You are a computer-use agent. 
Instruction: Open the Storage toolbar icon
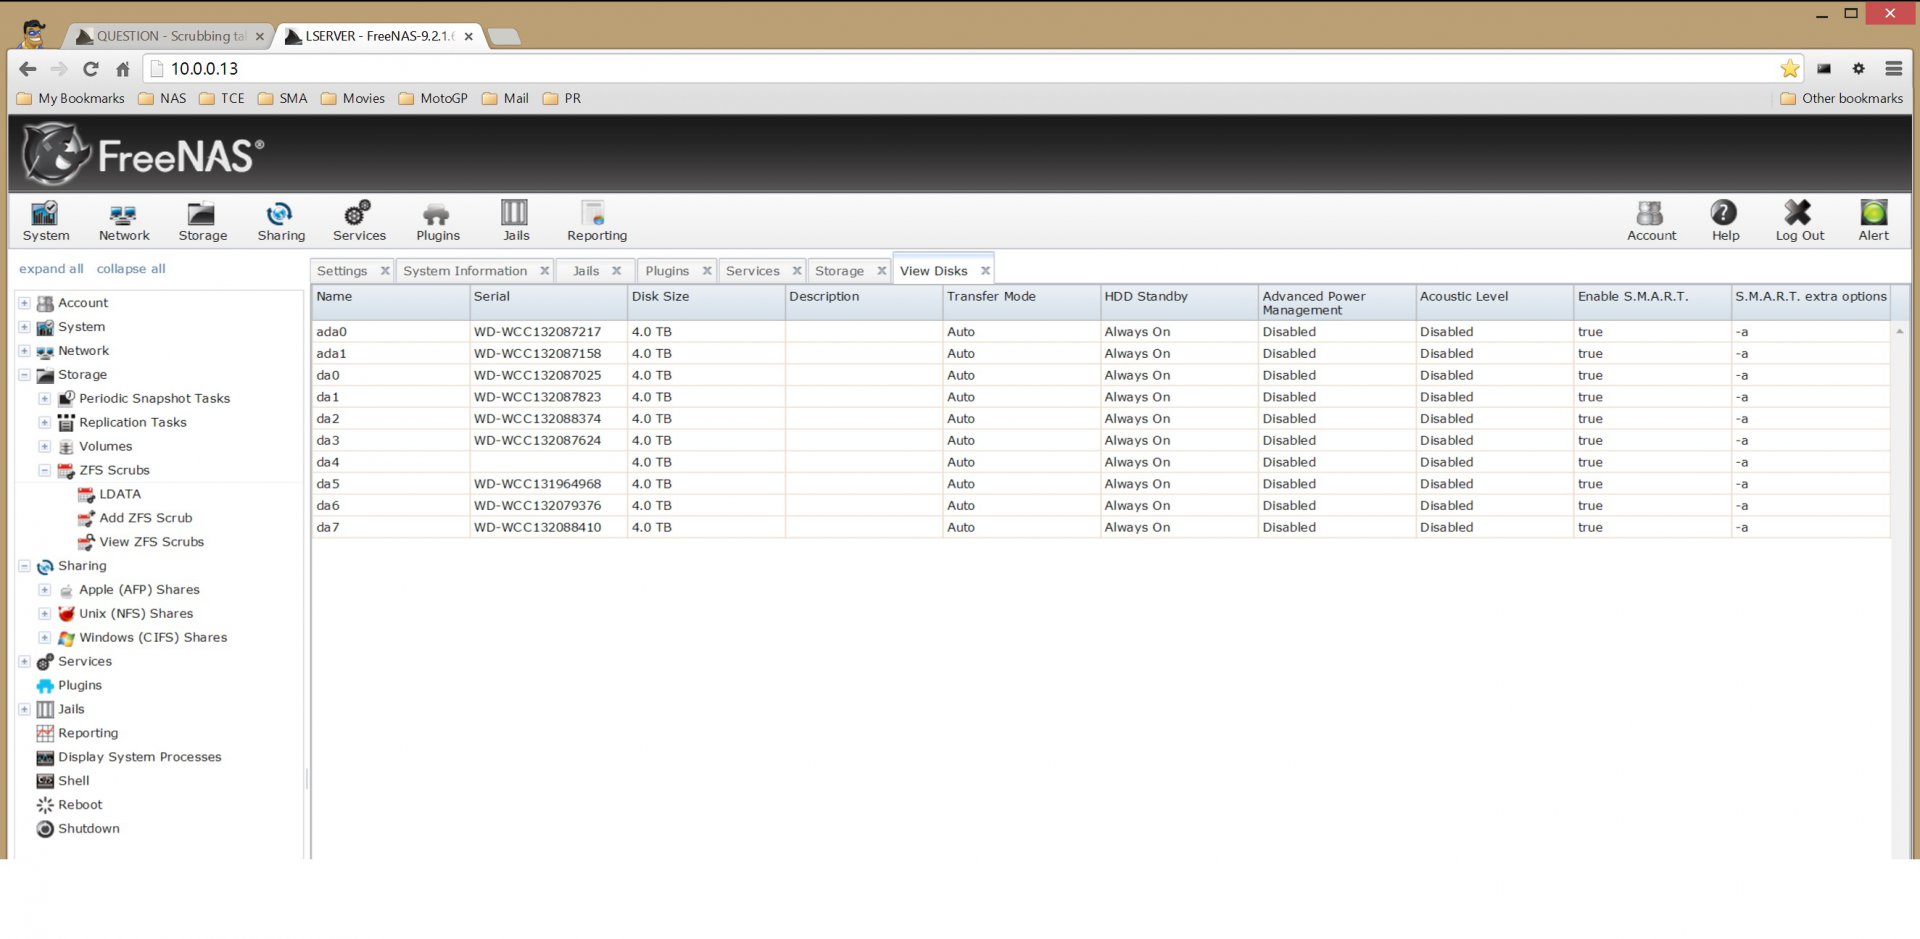(x=202, y=221)
